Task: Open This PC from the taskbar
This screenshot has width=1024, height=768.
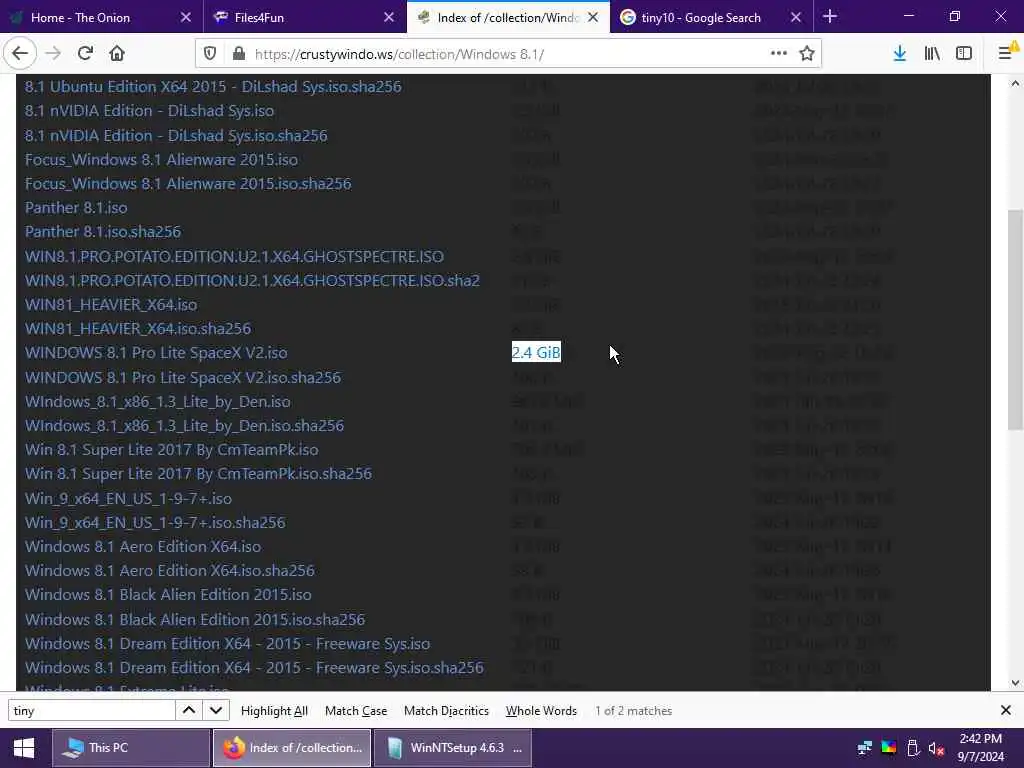Action: 131,748
